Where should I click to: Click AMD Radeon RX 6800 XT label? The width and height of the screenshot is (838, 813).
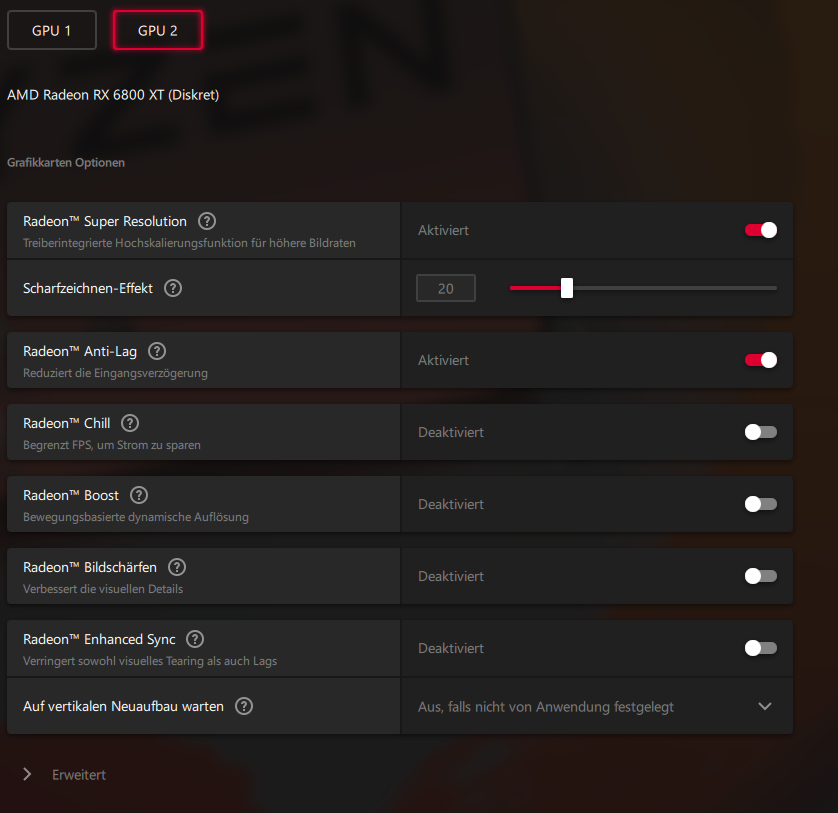coord(113,95)
